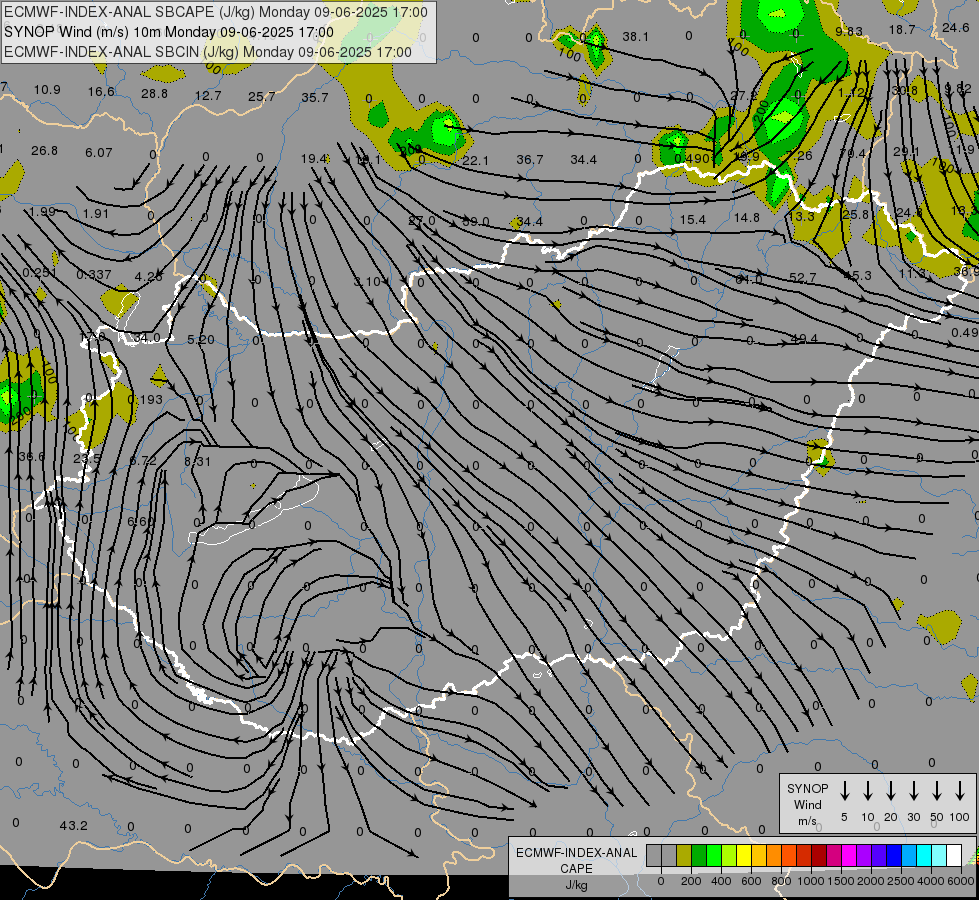Click the map value '5.20'
This screenshot has height=900, width=979.
point(200,339)
